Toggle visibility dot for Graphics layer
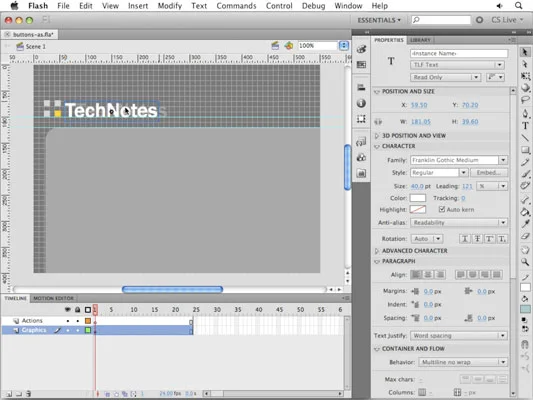The width and height of the screenshot is (533, 400). (68, 330)
